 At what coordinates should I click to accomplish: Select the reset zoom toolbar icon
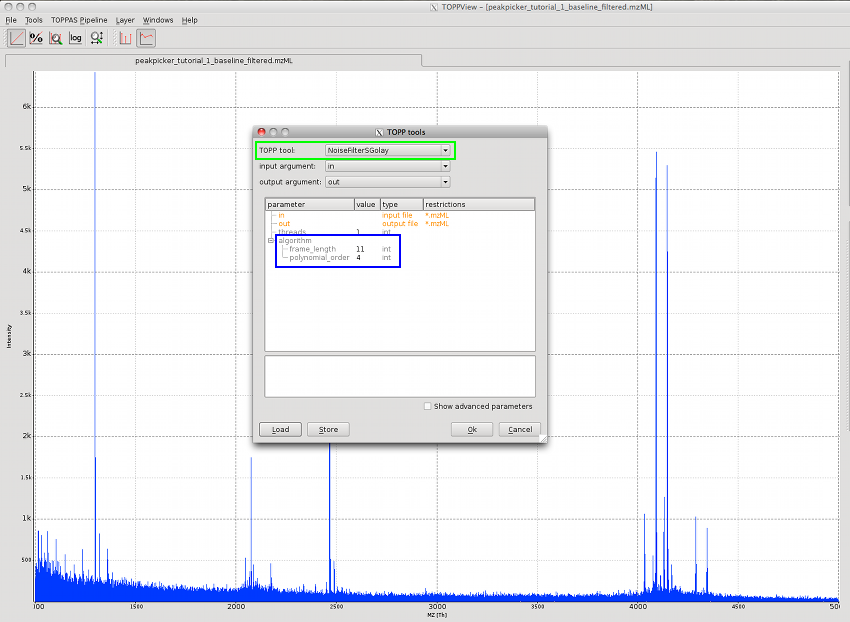[x=16, y=38]
